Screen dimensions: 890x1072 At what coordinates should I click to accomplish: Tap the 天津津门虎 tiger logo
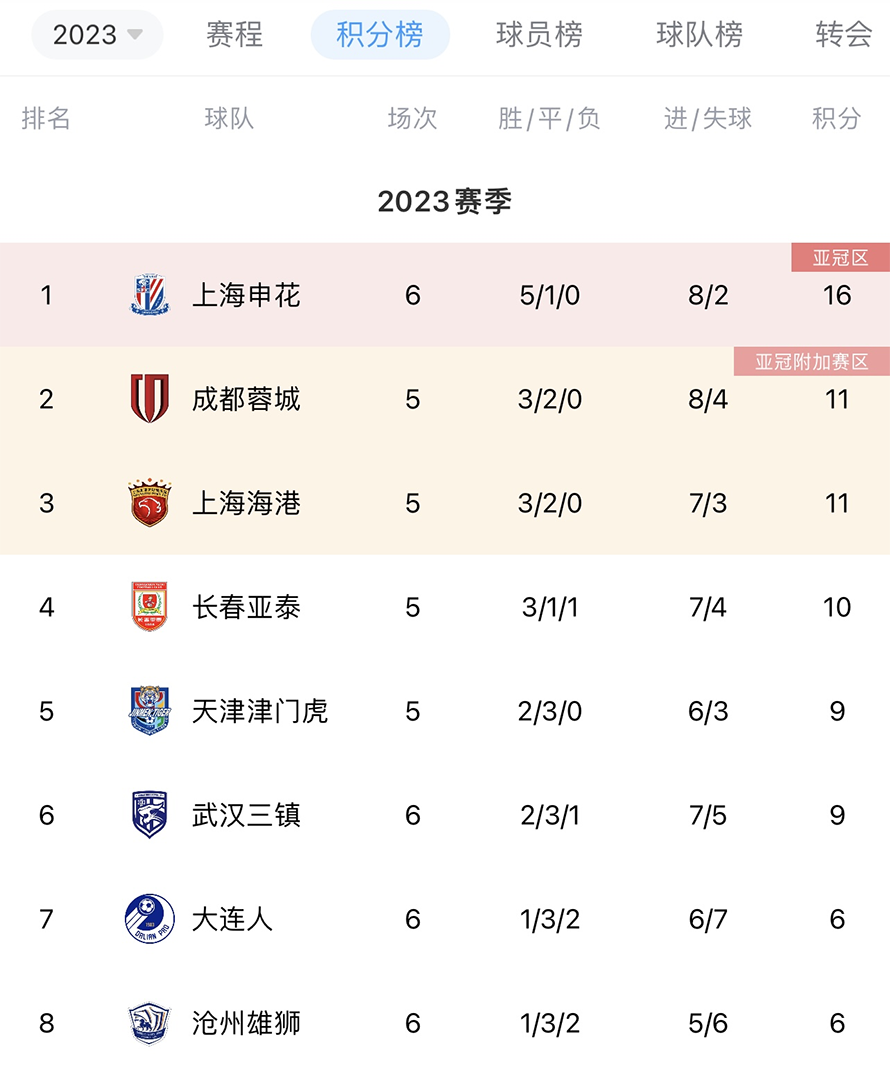tap(150, 710)
